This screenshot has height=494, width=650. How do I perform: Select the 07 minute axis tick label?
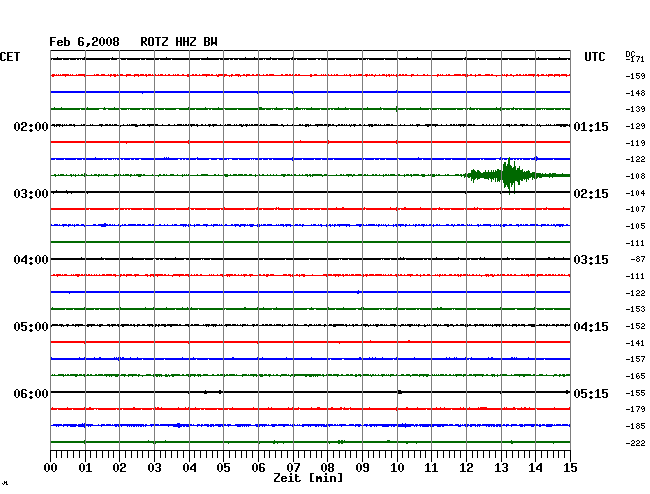tap(293, 468)
